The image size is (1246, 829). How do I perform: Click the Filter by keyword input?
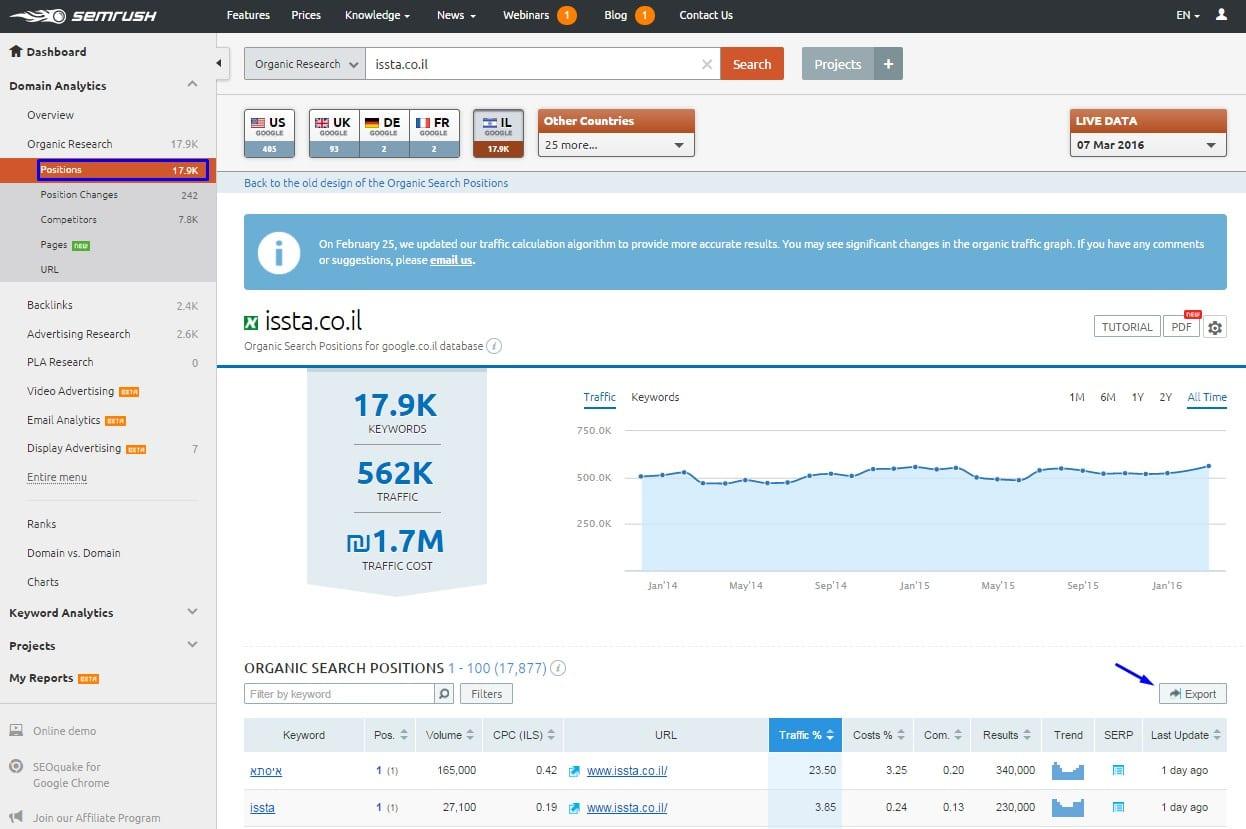[x=339, y=693]
